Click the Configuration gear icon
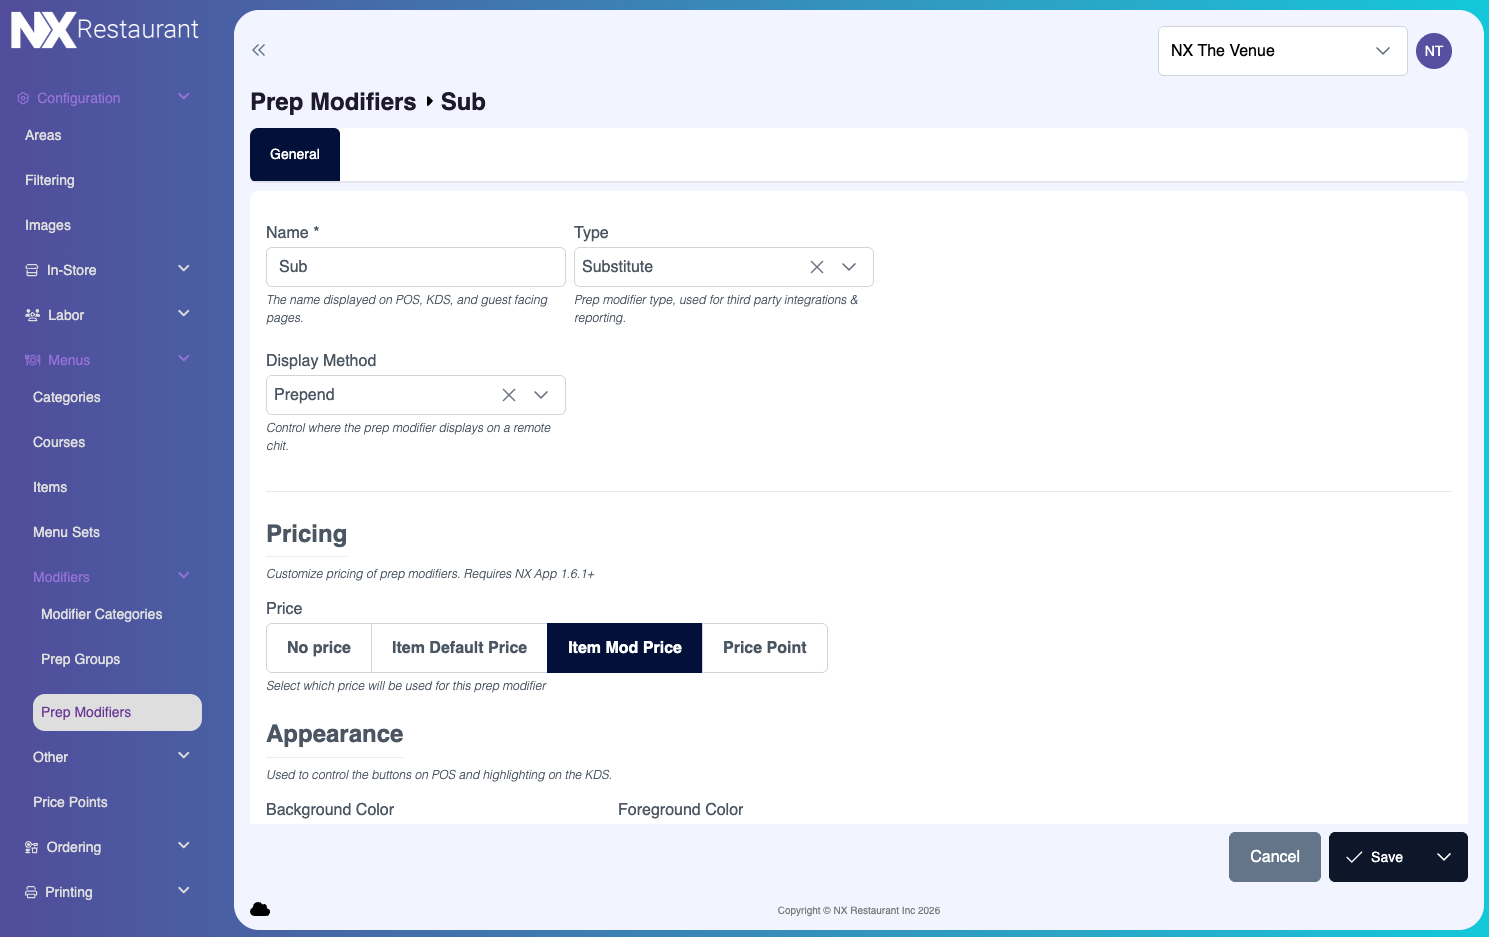The width and height of the screenshot is (1489, 937). [x=23, y=98]
